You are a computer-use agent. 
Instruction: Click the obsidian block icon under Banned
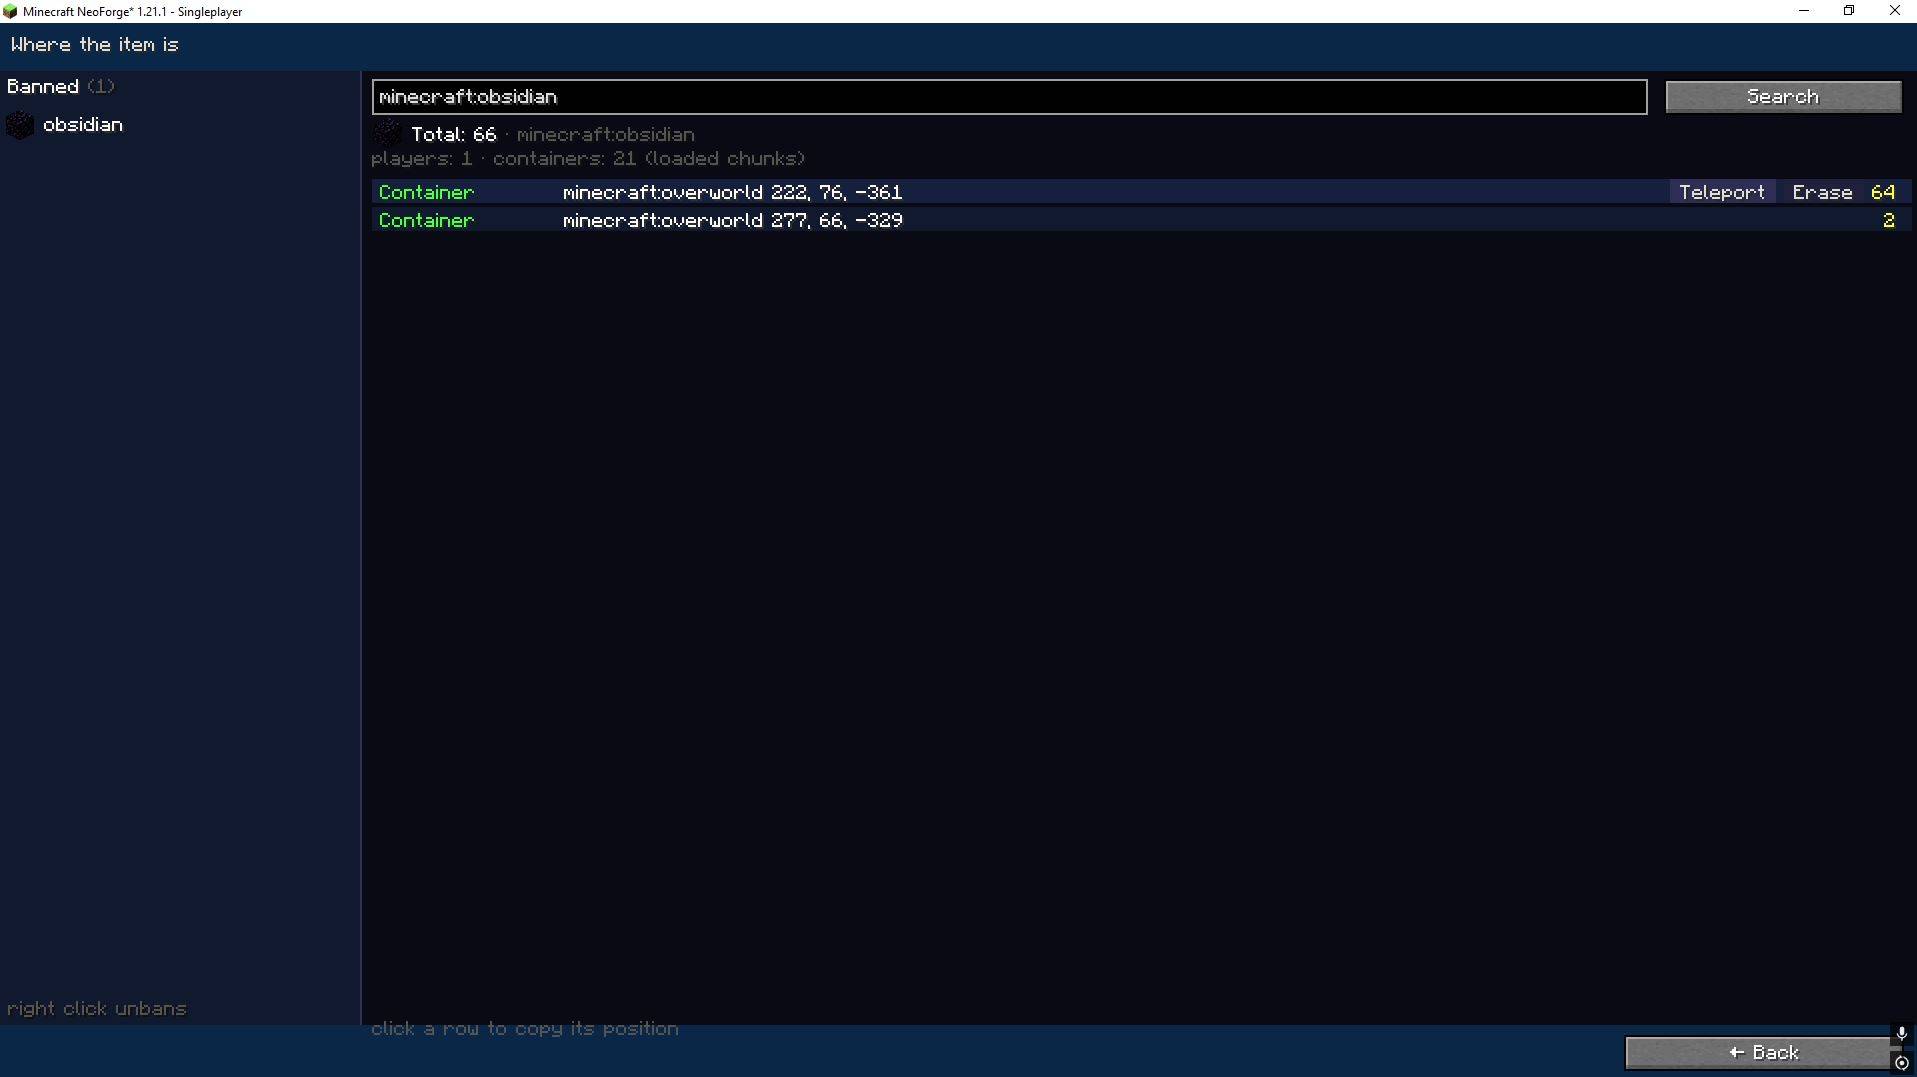[x=20, y=125]
